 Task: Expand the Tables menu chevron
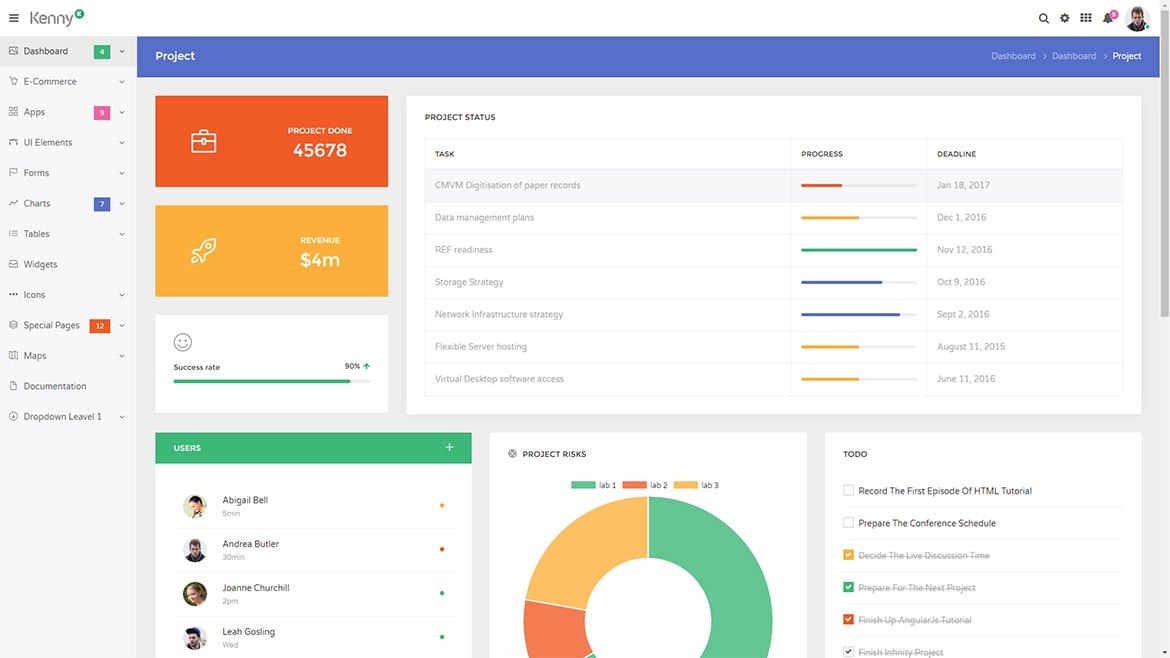point(122,234)
